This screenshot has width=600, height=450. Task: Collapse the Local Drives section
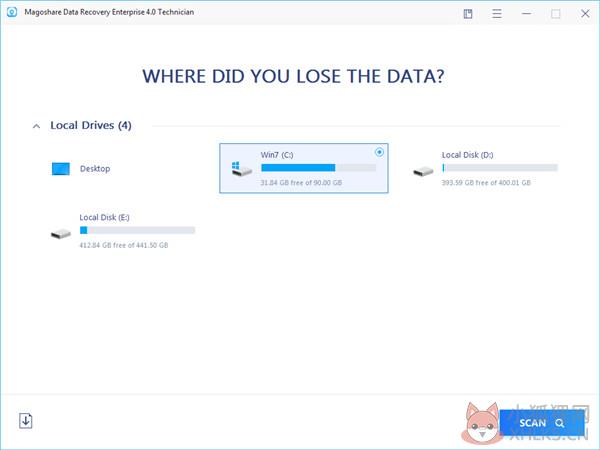36,126
